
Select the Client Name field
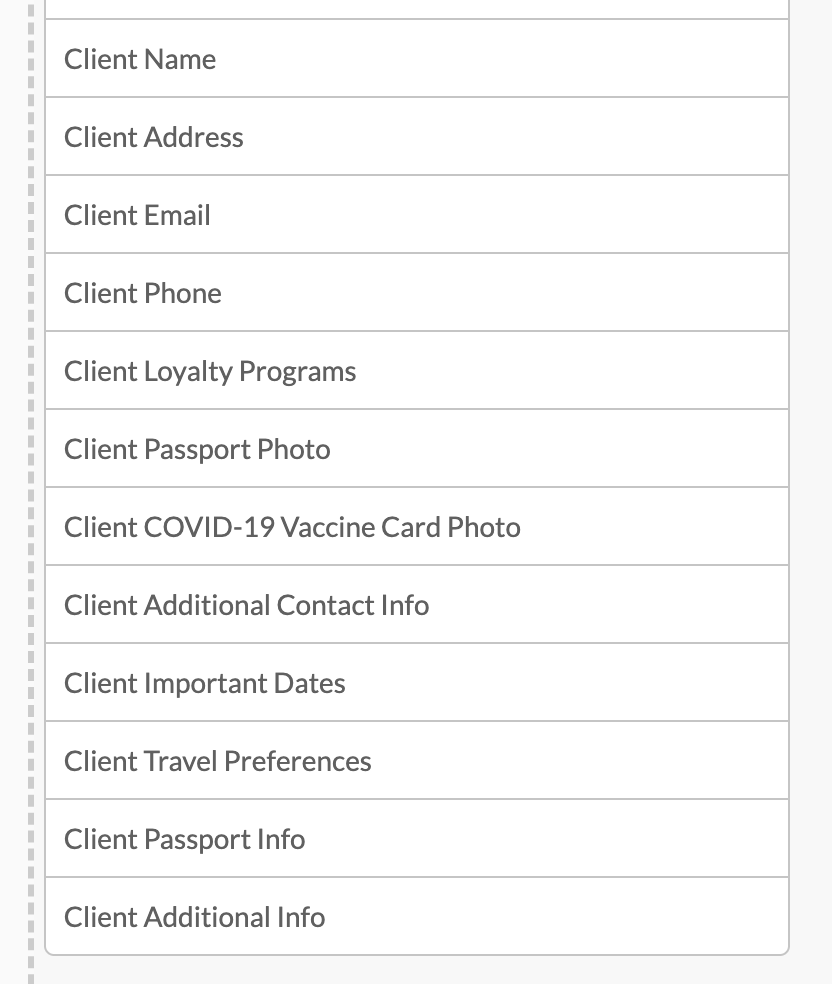pos(416,59)
